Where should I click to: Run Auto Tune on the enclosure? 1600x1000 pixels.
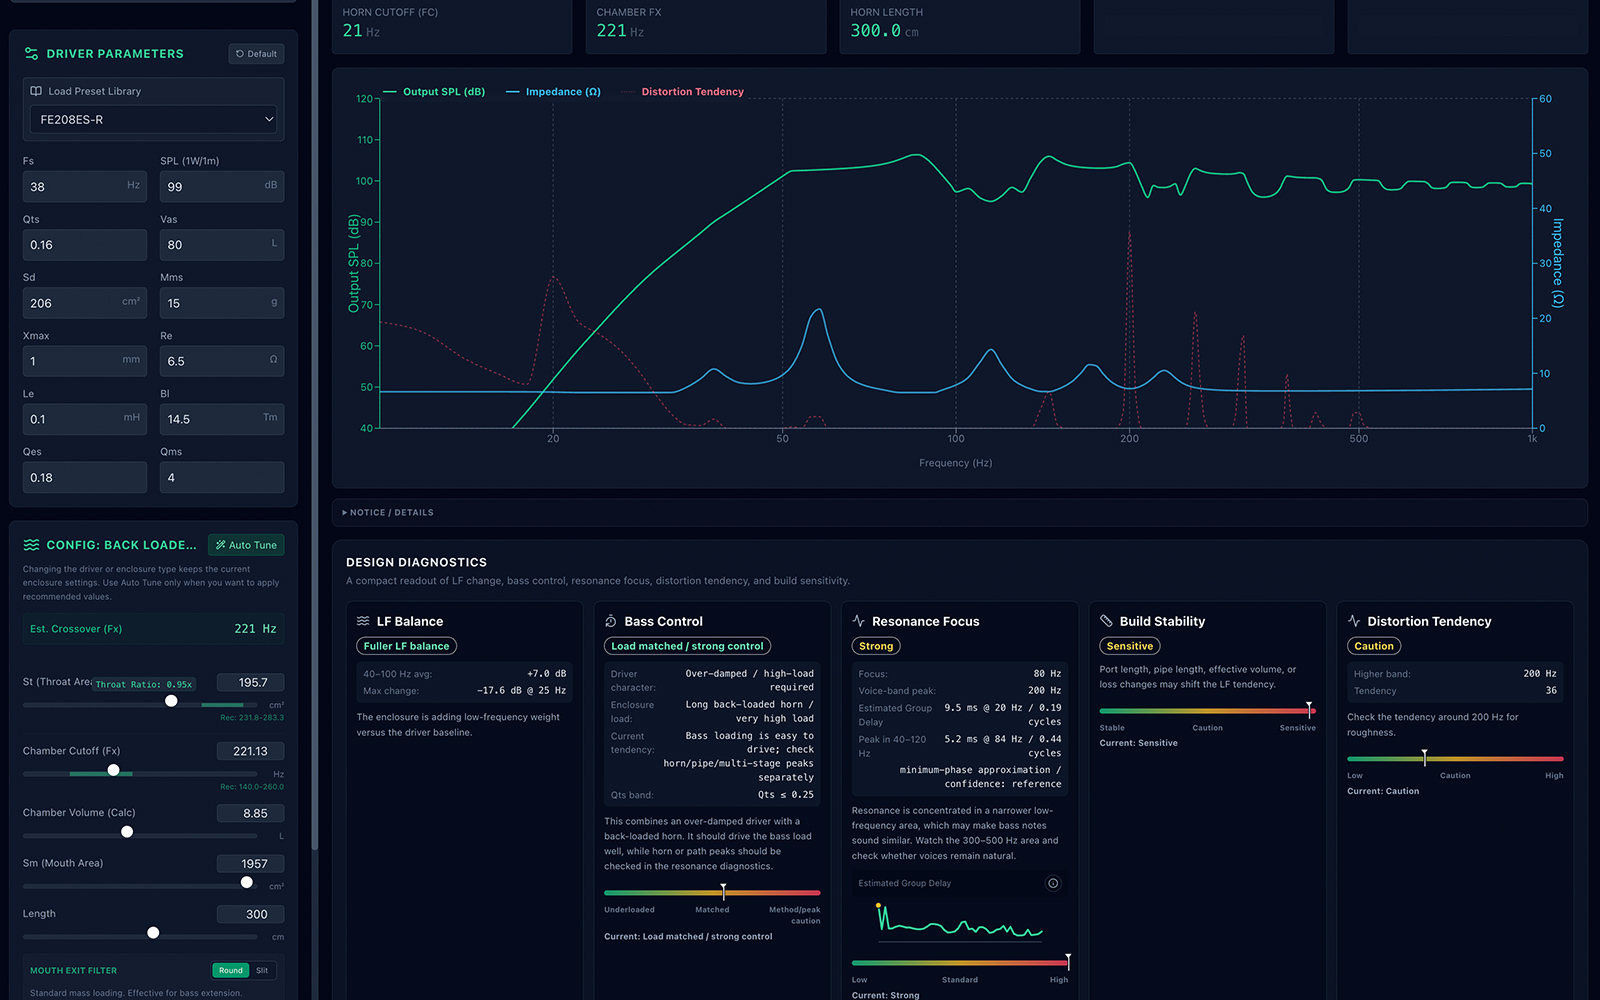pyautogui.click(x=246, y=545)
